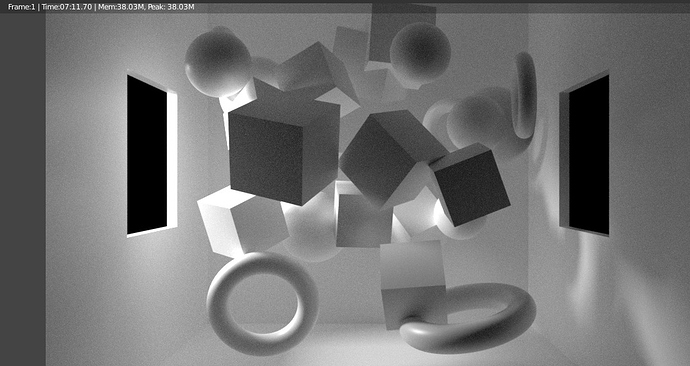The image size is (690, 366).
Task: Click the Time:07:11.70 readout in info bar
Action: tap(66, 7)
